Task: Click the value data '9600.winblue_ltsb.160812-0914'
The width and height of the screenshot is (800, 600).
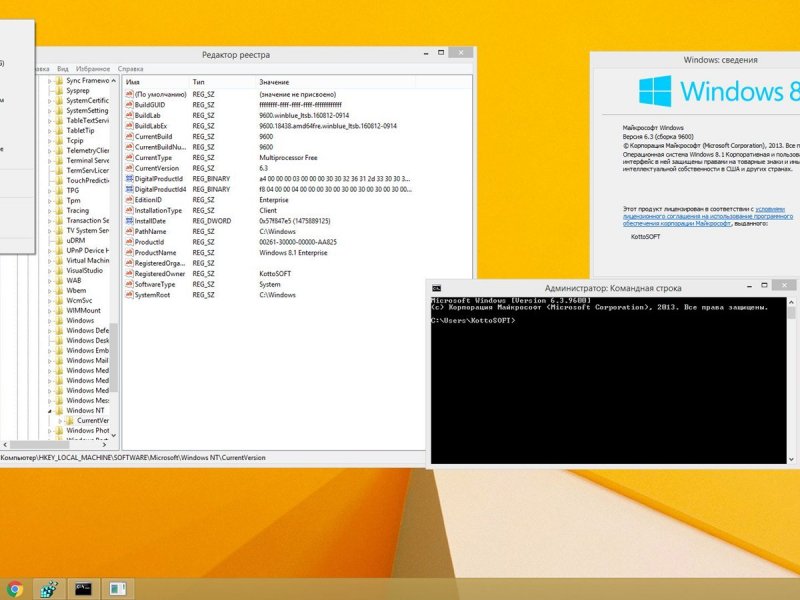Action: click(304, 115)
